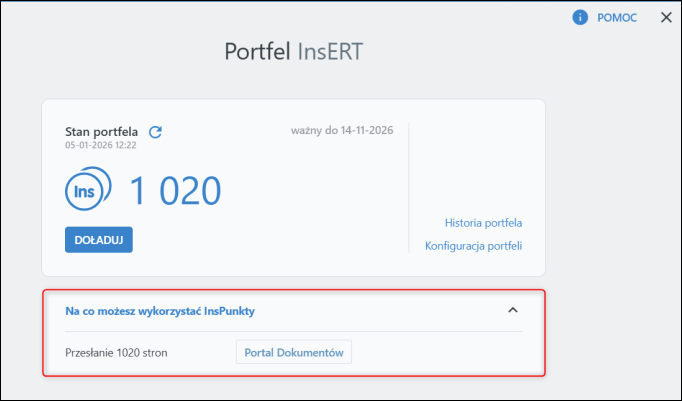This screenshot has width=682, height=401.
Task: Open the POMOC help link
Action: click(x=617, y=17)
